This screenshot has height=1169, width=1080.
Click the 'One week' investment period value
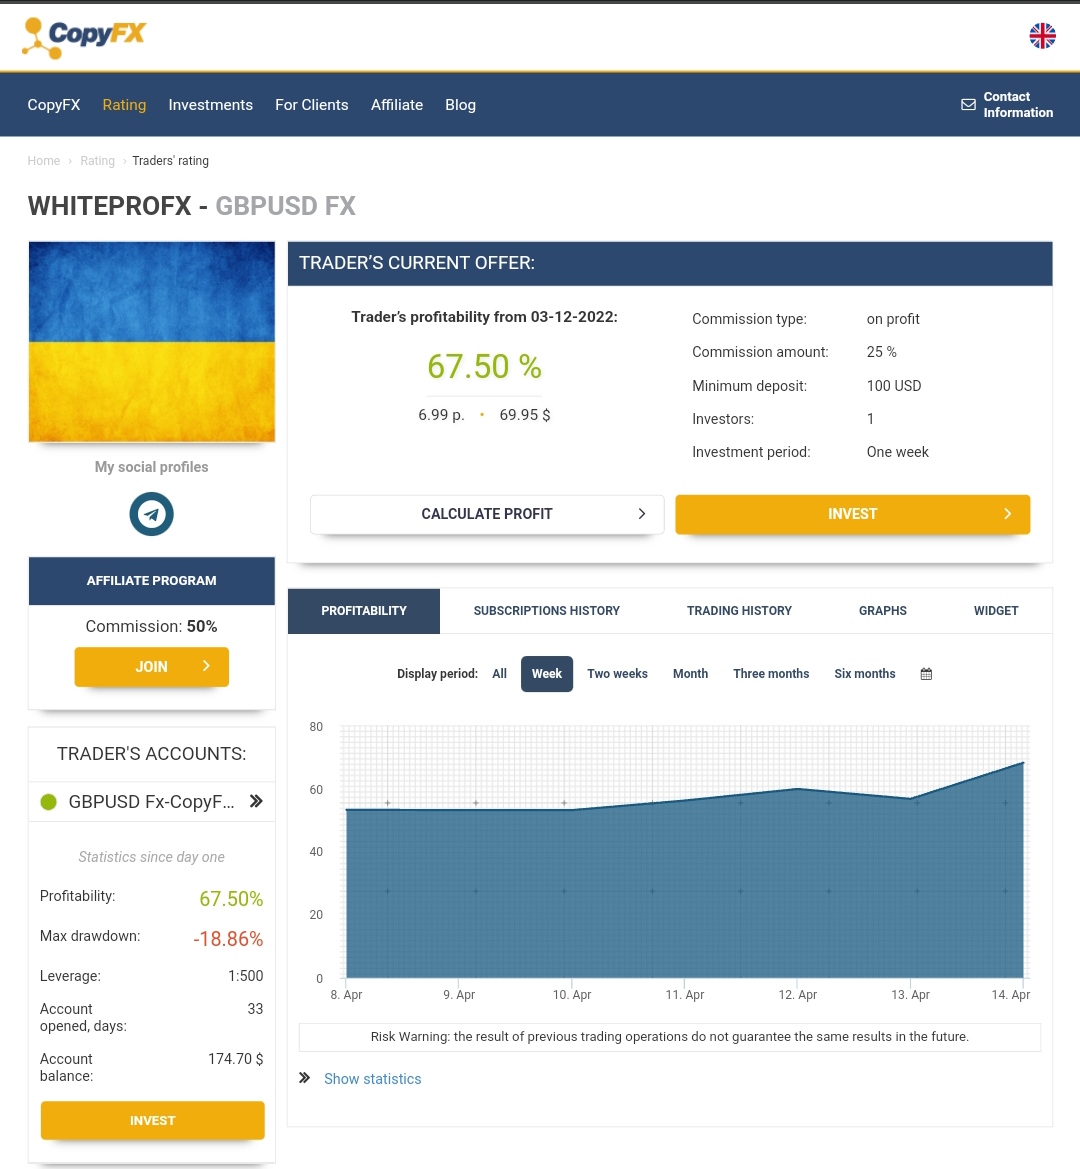(x=897, y=452)
